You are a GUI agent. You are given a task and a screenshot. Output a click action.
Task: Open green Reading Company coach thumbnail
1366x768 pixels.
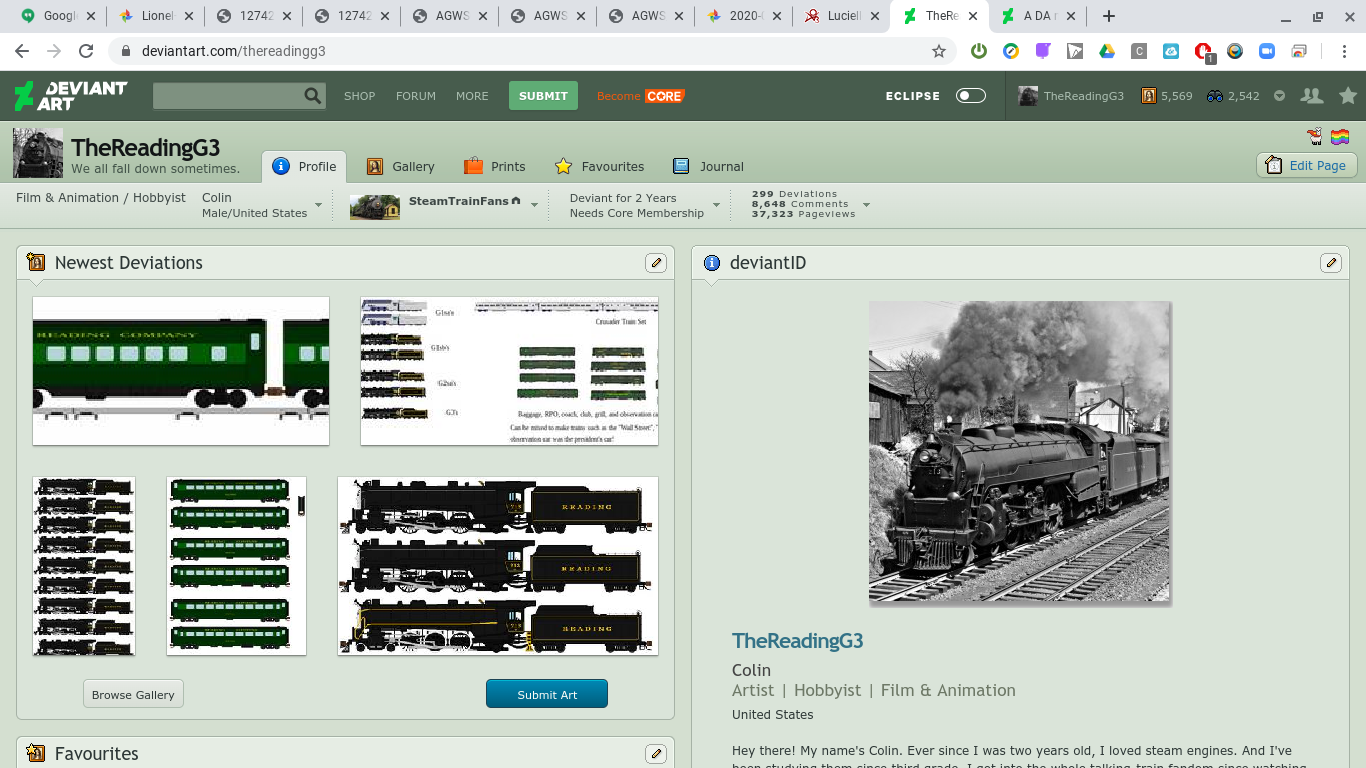tap(181, 371)
